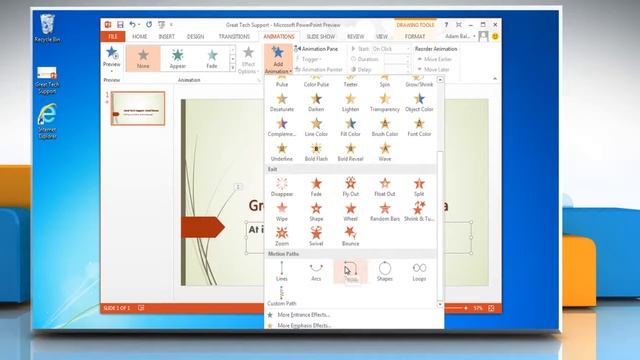The image size is (640, 360).
Task: Select the Random Bars exit effect
Action: tap(384, 212)
